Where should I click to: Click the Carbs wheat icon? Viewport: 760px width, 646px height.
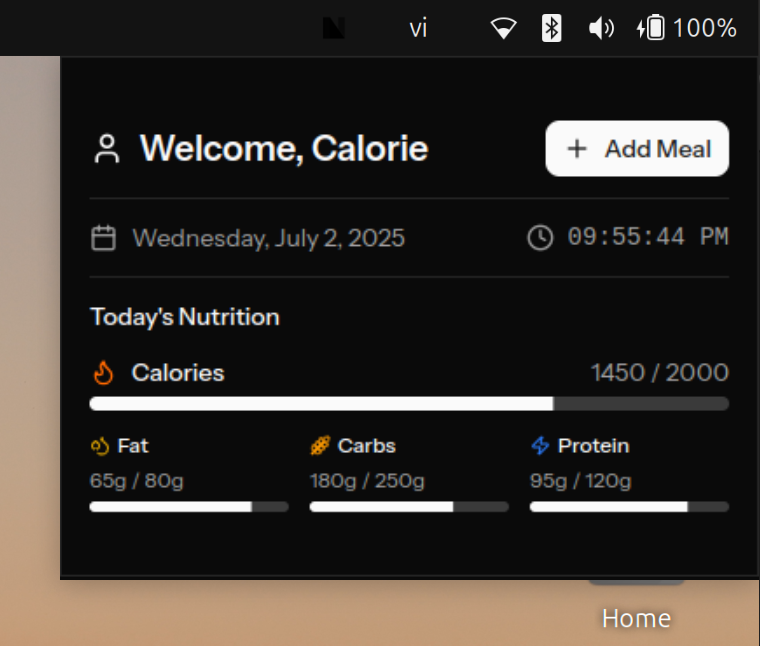320,446
